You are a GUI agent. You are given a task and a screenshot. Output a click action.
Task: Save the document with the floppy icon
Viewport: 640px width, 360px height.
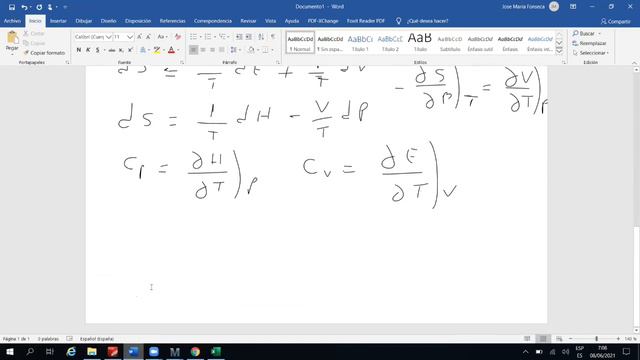pos(11,7)
